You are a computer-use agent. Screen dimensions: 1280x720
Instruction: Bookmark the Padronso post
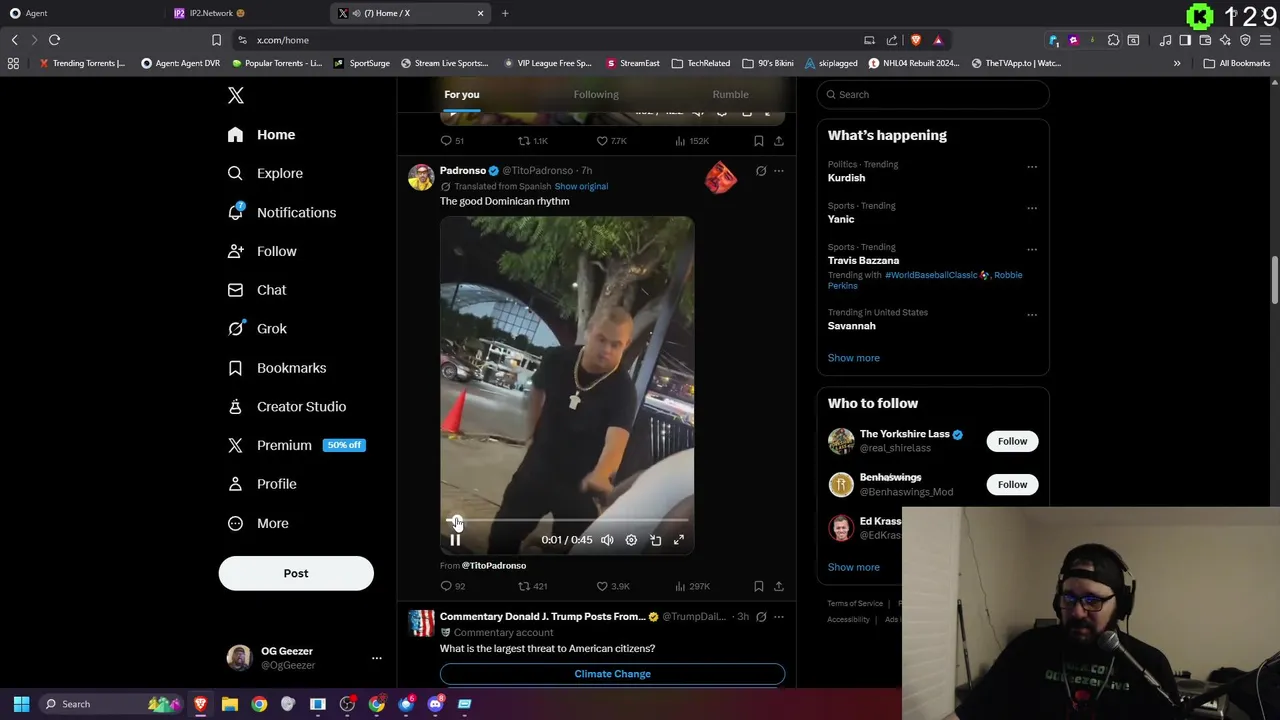(x=759, y=586)
